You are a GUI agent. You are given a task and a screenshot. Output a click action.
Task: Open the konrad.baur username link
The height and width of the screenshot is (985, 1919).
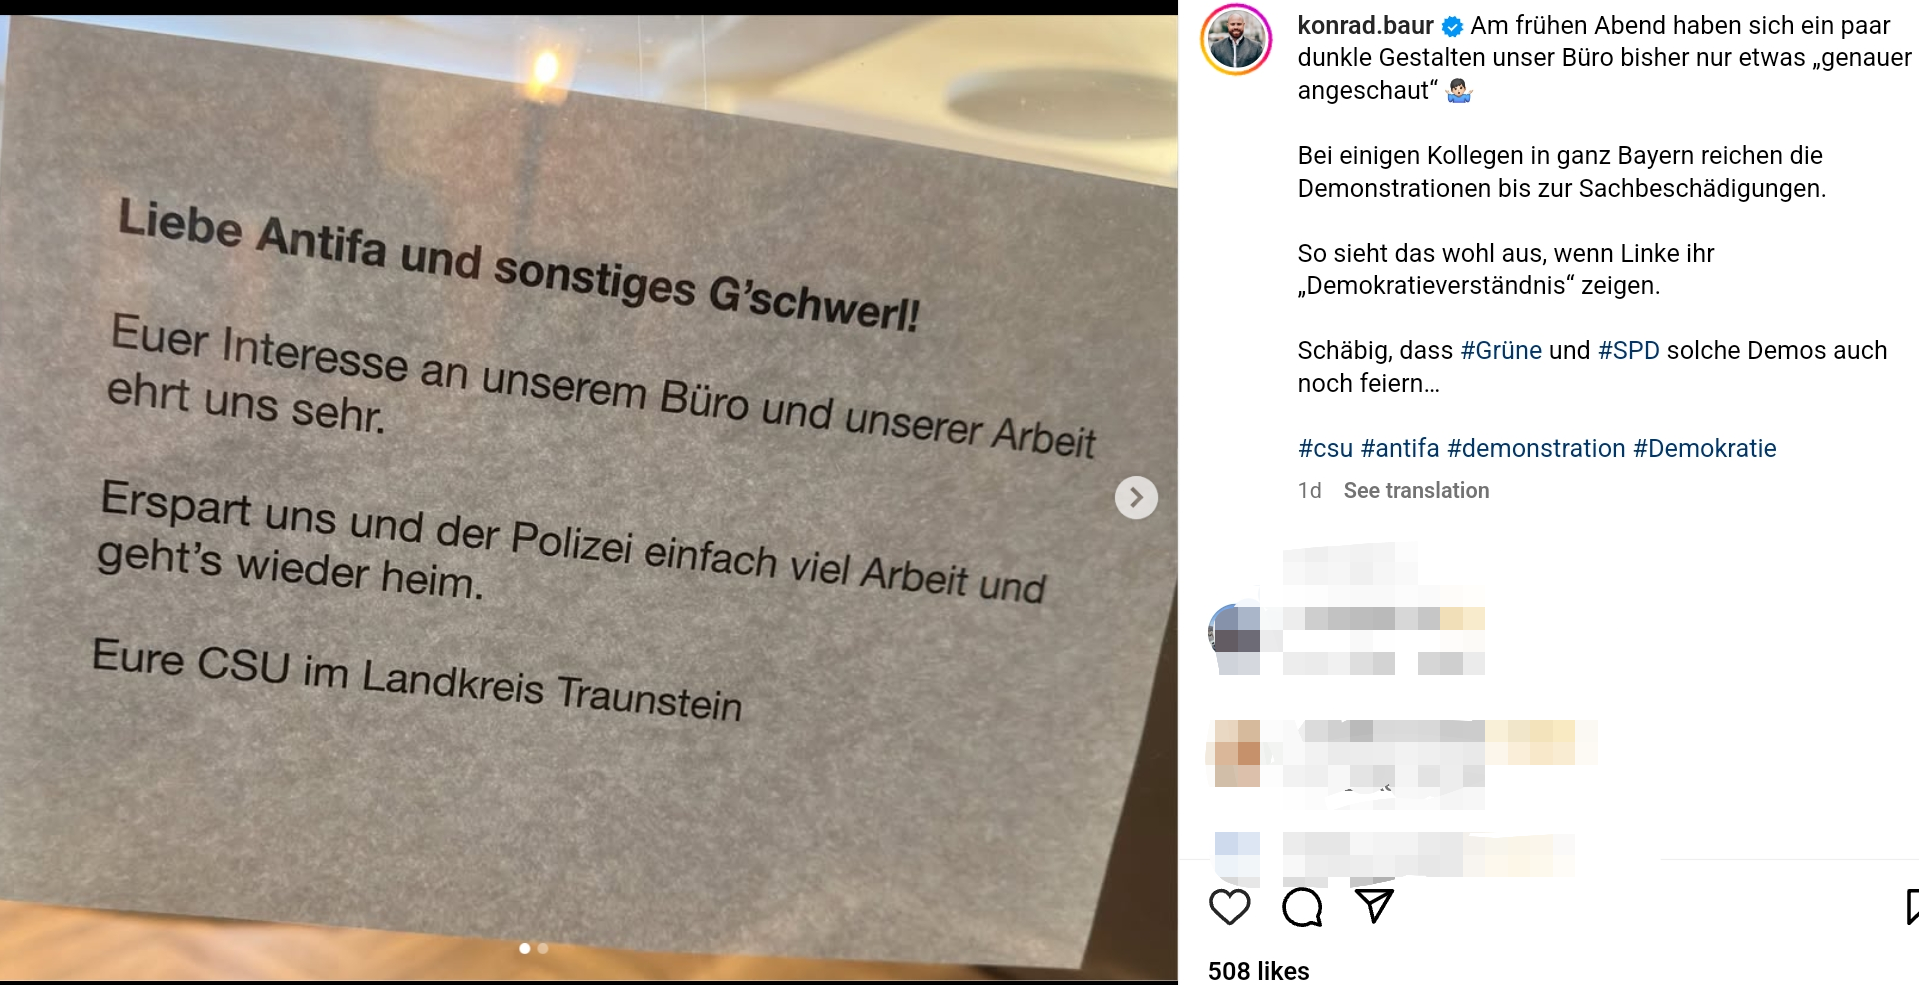(1365, 25)
